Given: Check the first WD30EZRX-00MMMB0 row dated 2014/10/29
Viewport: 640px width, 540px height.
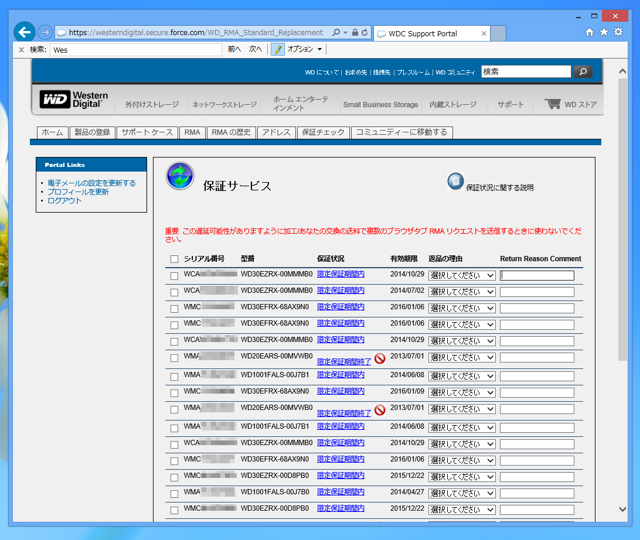Looking at the screenshot, I should [174, 276].
